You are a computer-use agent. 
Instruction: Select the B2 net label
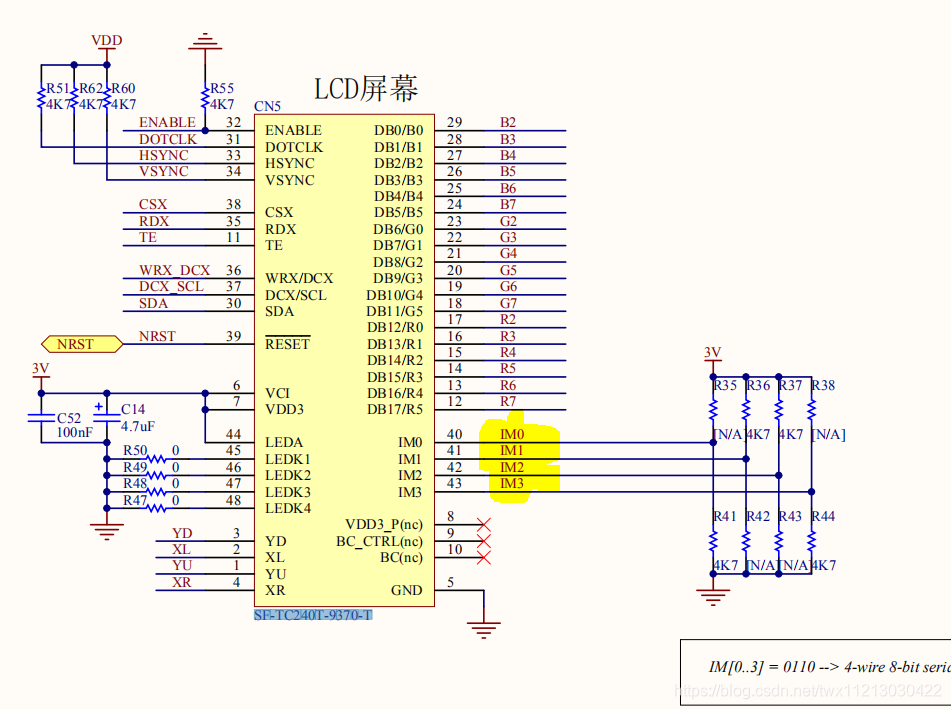coord(508,122)
